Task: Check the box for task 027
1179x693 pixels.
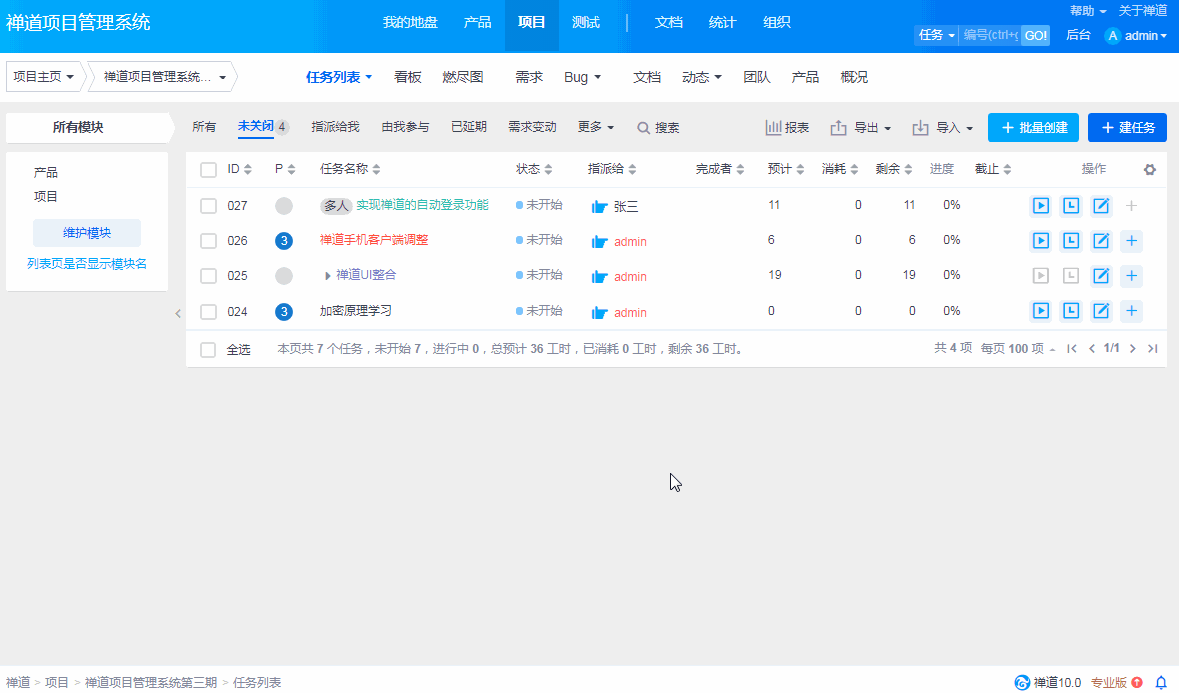Action: click(x=208, y=206)
